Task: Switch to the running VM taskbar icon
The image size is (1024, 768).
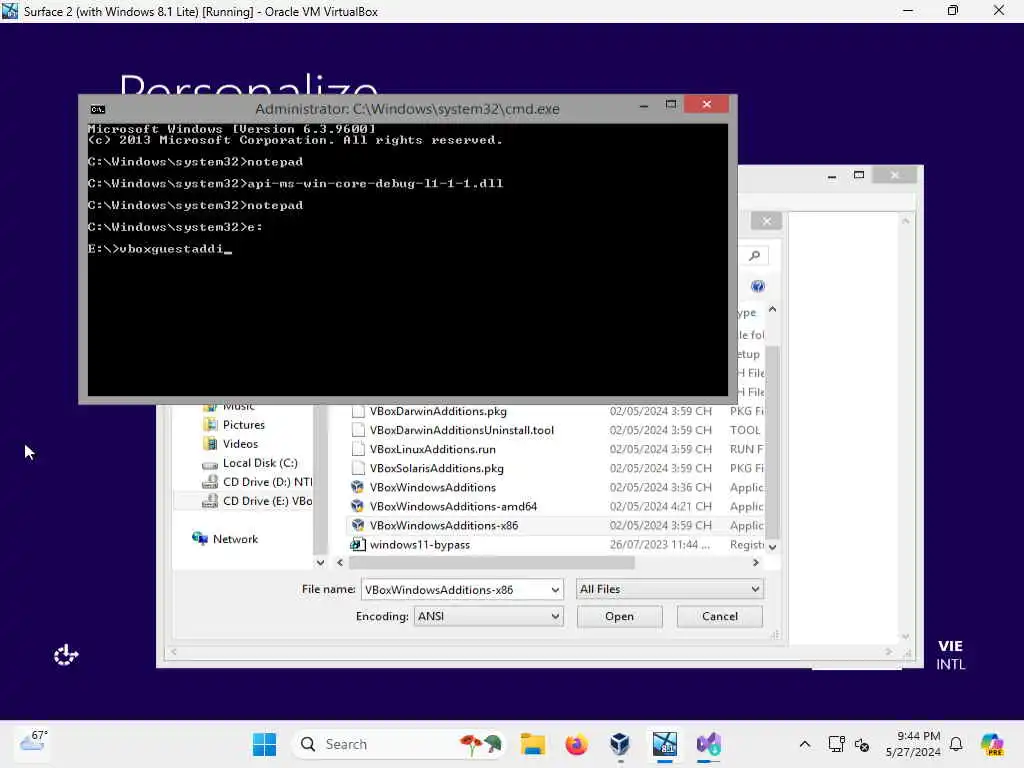Action: (x=665, y=744)
